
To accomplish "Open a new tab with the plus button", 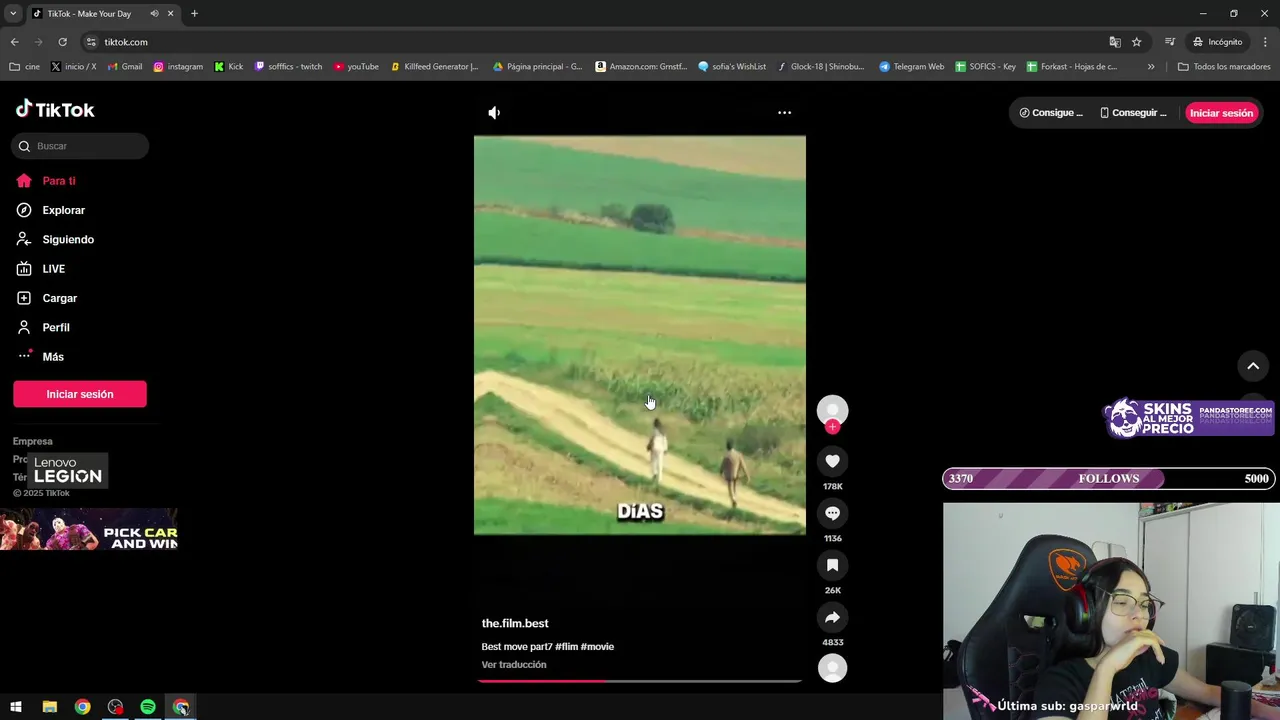I will [194, 14].
